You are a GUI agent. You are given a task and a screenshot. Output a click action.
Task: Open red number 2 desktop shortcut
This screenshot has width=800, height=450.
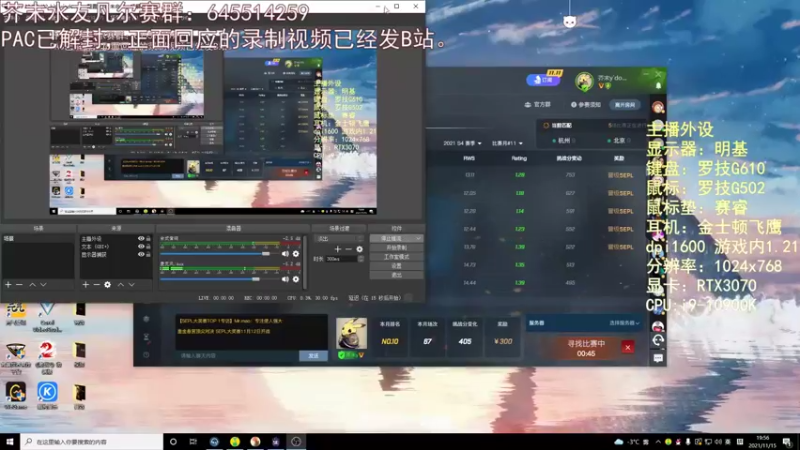click(x=47, y=351)
